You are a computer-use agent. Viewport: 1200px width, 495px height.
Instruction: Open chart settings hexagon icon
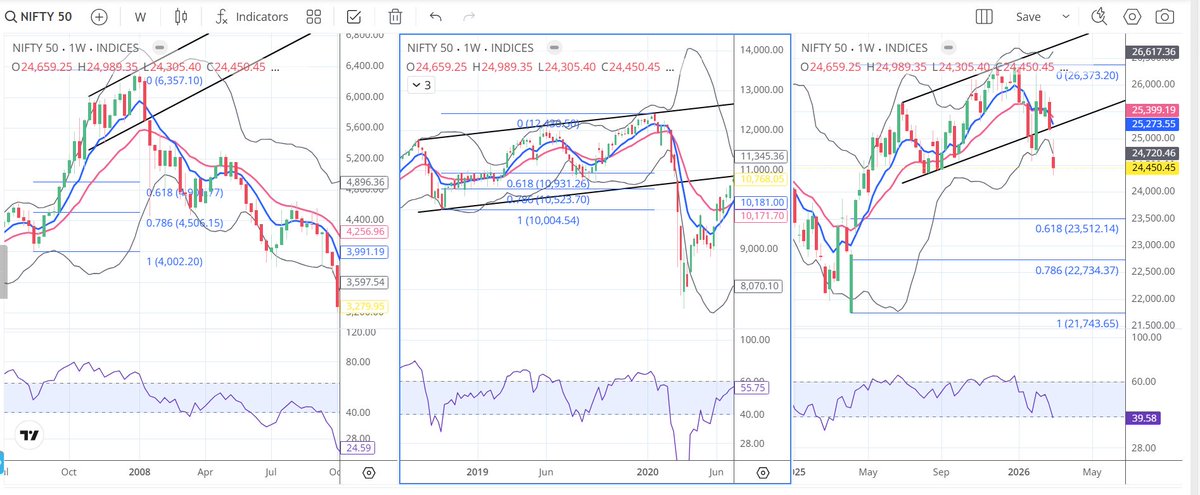coord(1132,17)
